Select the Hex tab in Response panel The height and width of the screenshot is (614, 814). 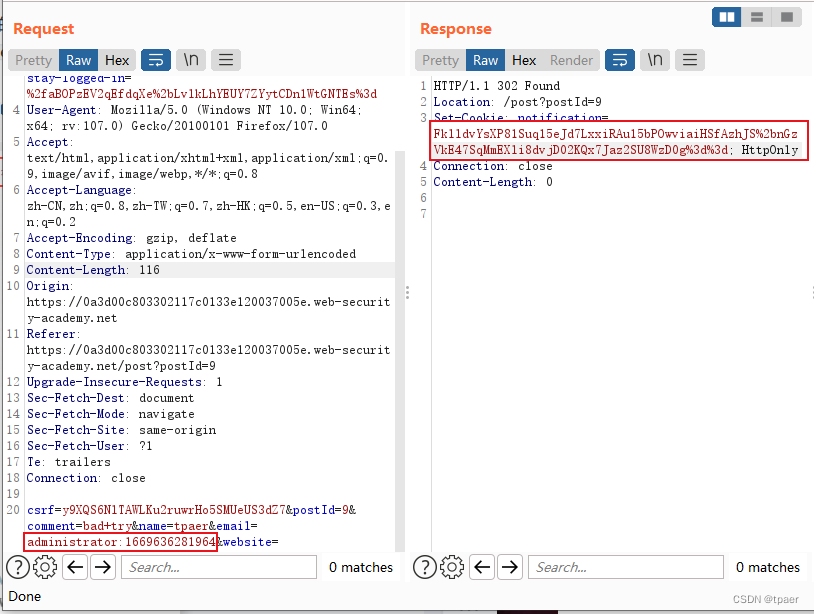click(524, 60)
